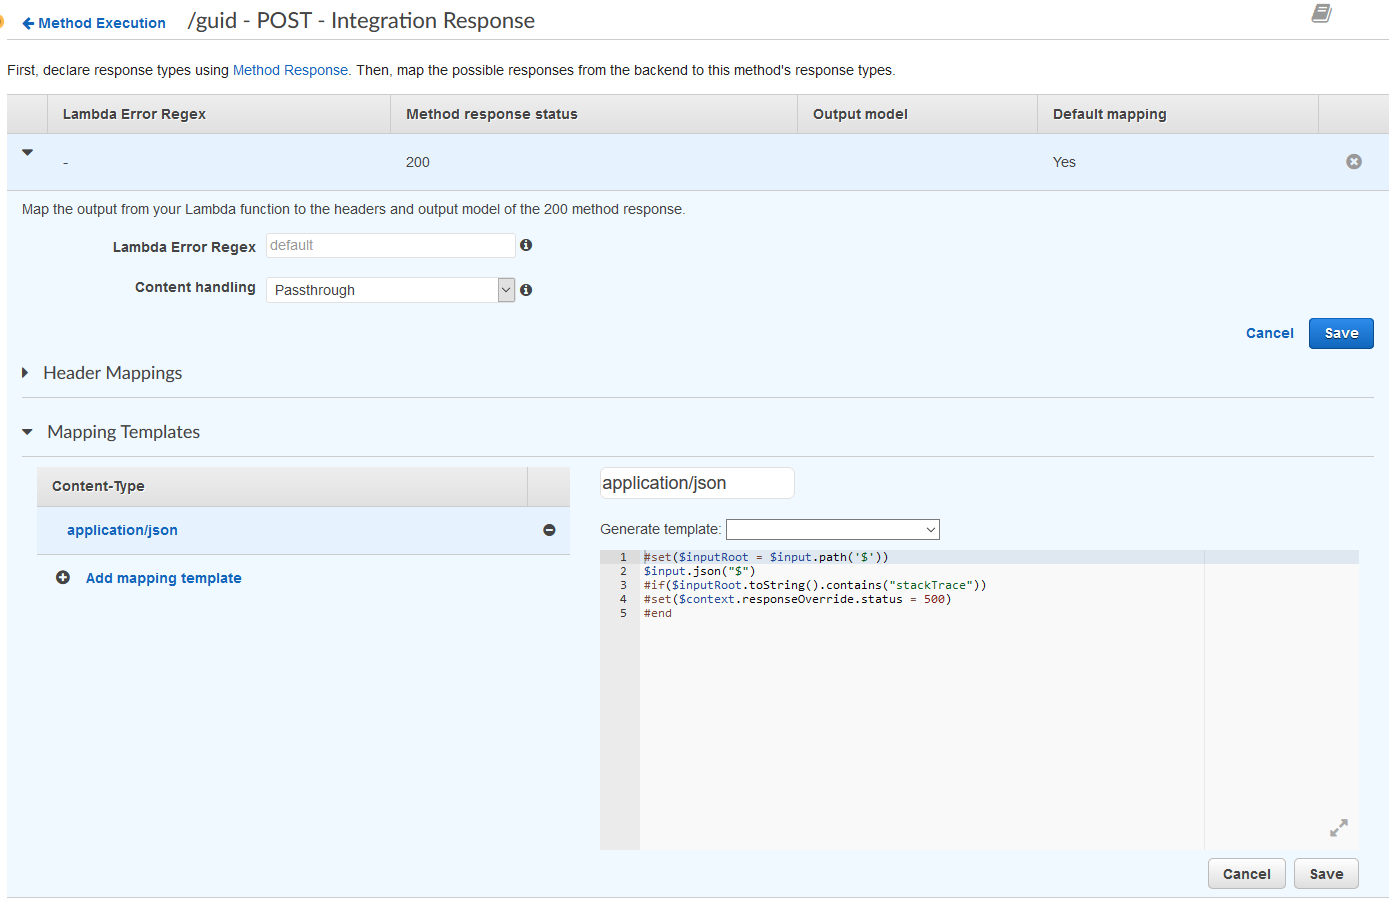Image resolution: width=1397 pixels, height=902 pixels.
Task: Click the info icon beside Lambda Error Regex
Action: point(526,245)
